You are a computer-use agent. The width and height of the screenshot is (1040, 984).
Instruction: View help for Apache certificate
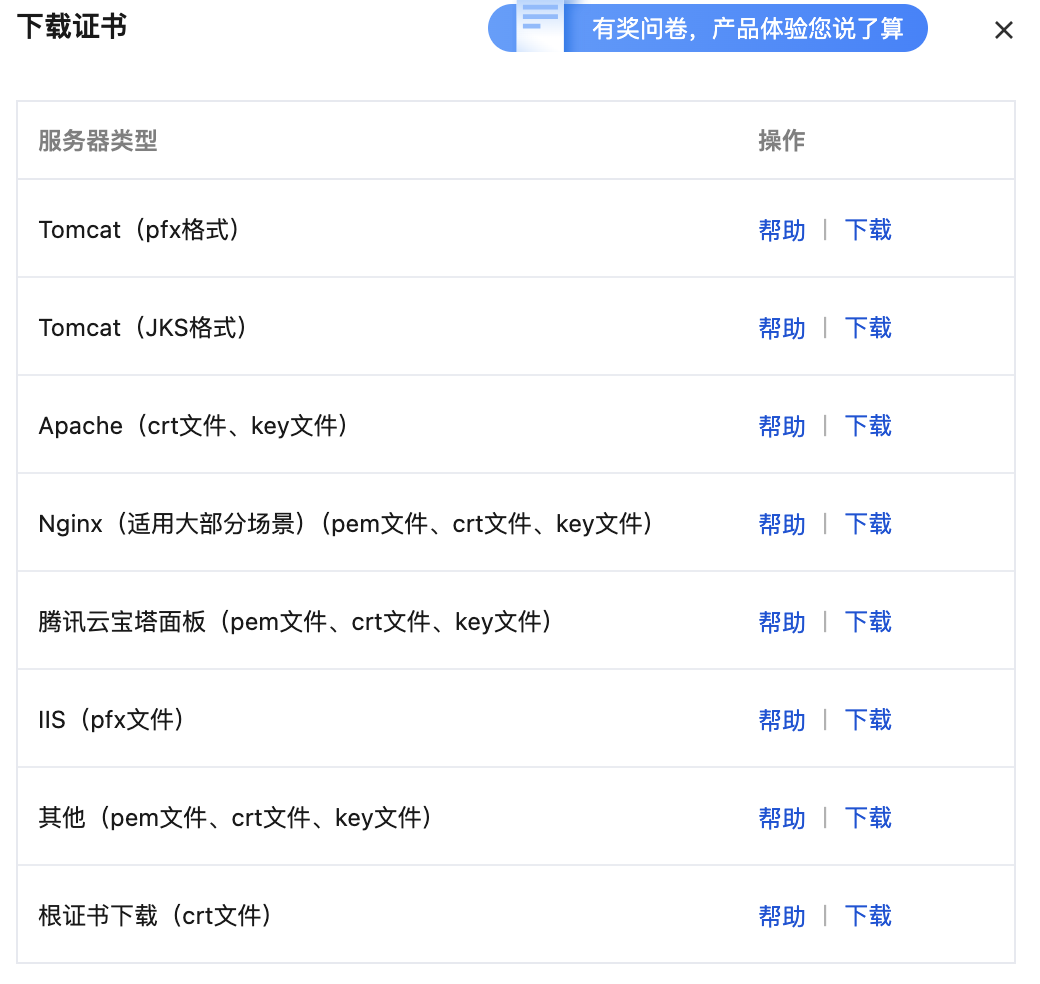point(781,426)
